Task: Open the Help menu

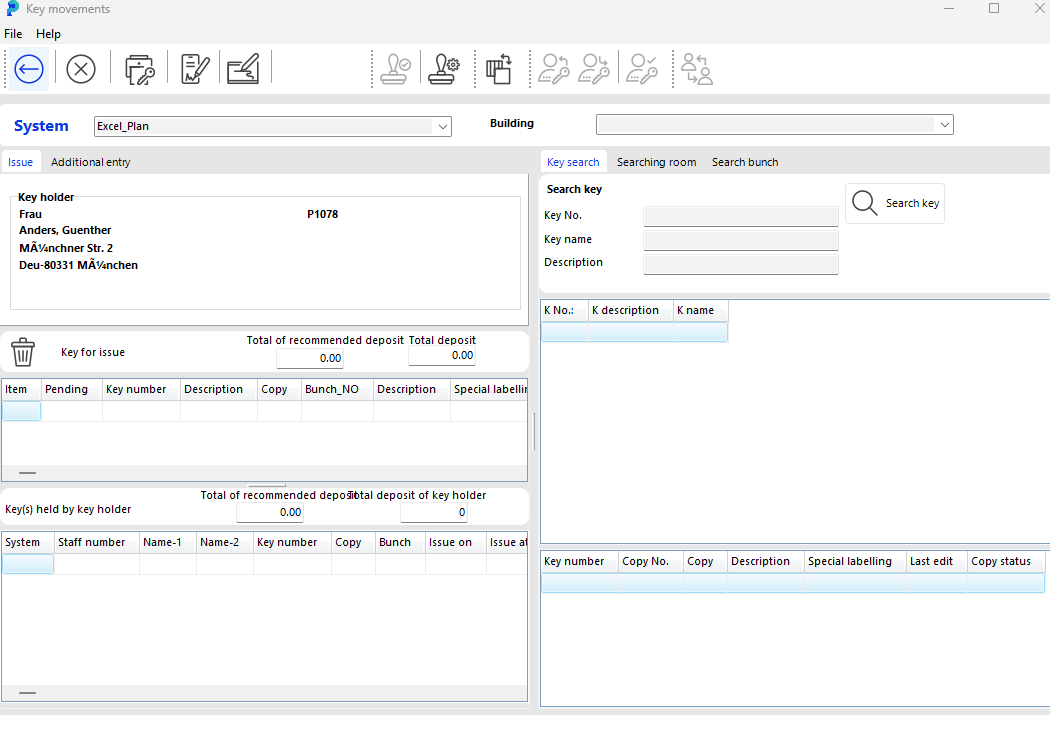Action: click(48, 34)
